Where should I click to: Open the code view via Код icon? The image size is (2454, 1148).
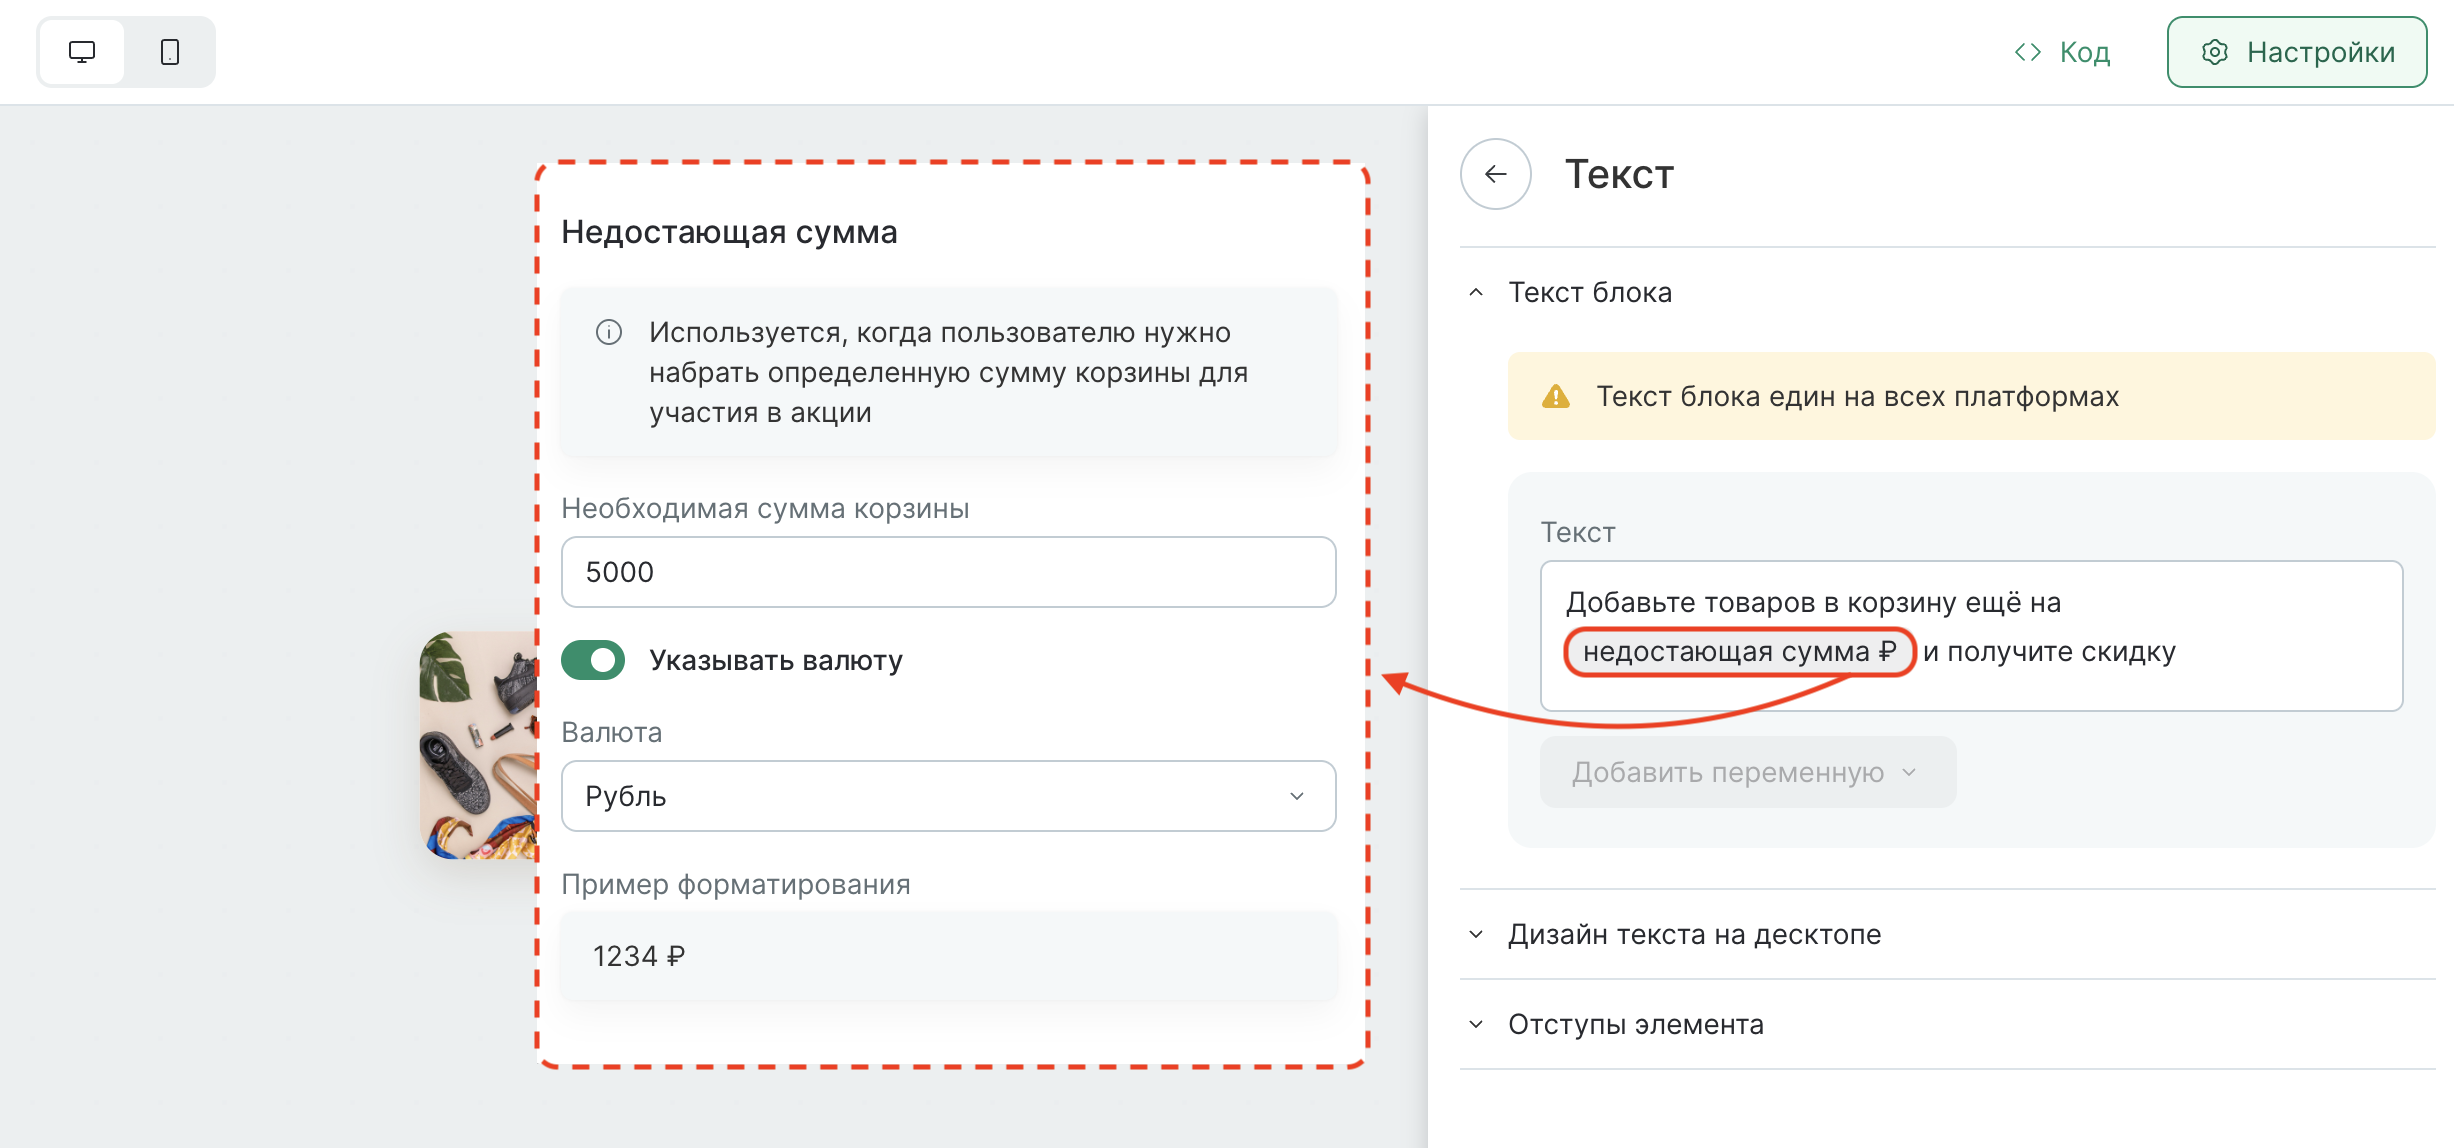[x=2028, y=52]
